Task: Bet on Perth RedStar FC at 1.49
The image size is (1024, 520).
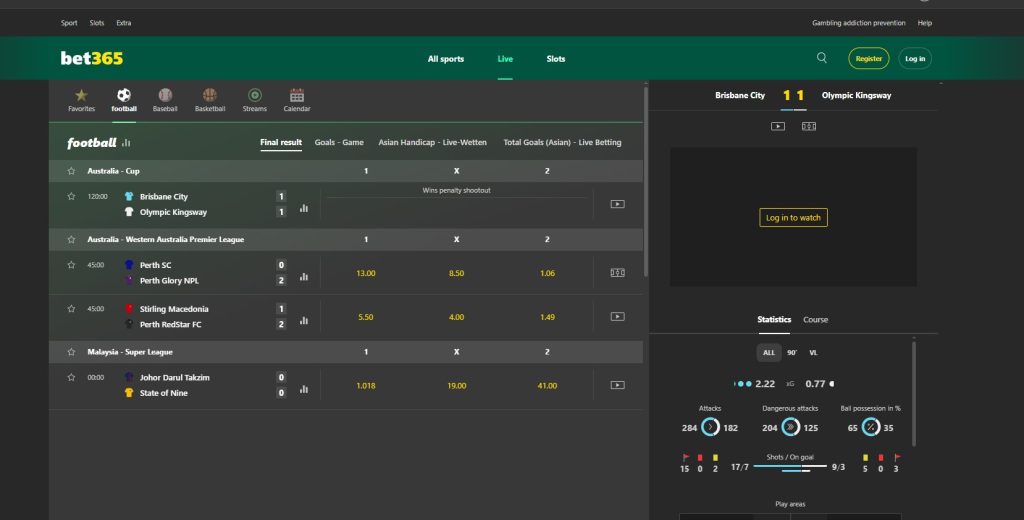Action: click(x=547, y=317)
